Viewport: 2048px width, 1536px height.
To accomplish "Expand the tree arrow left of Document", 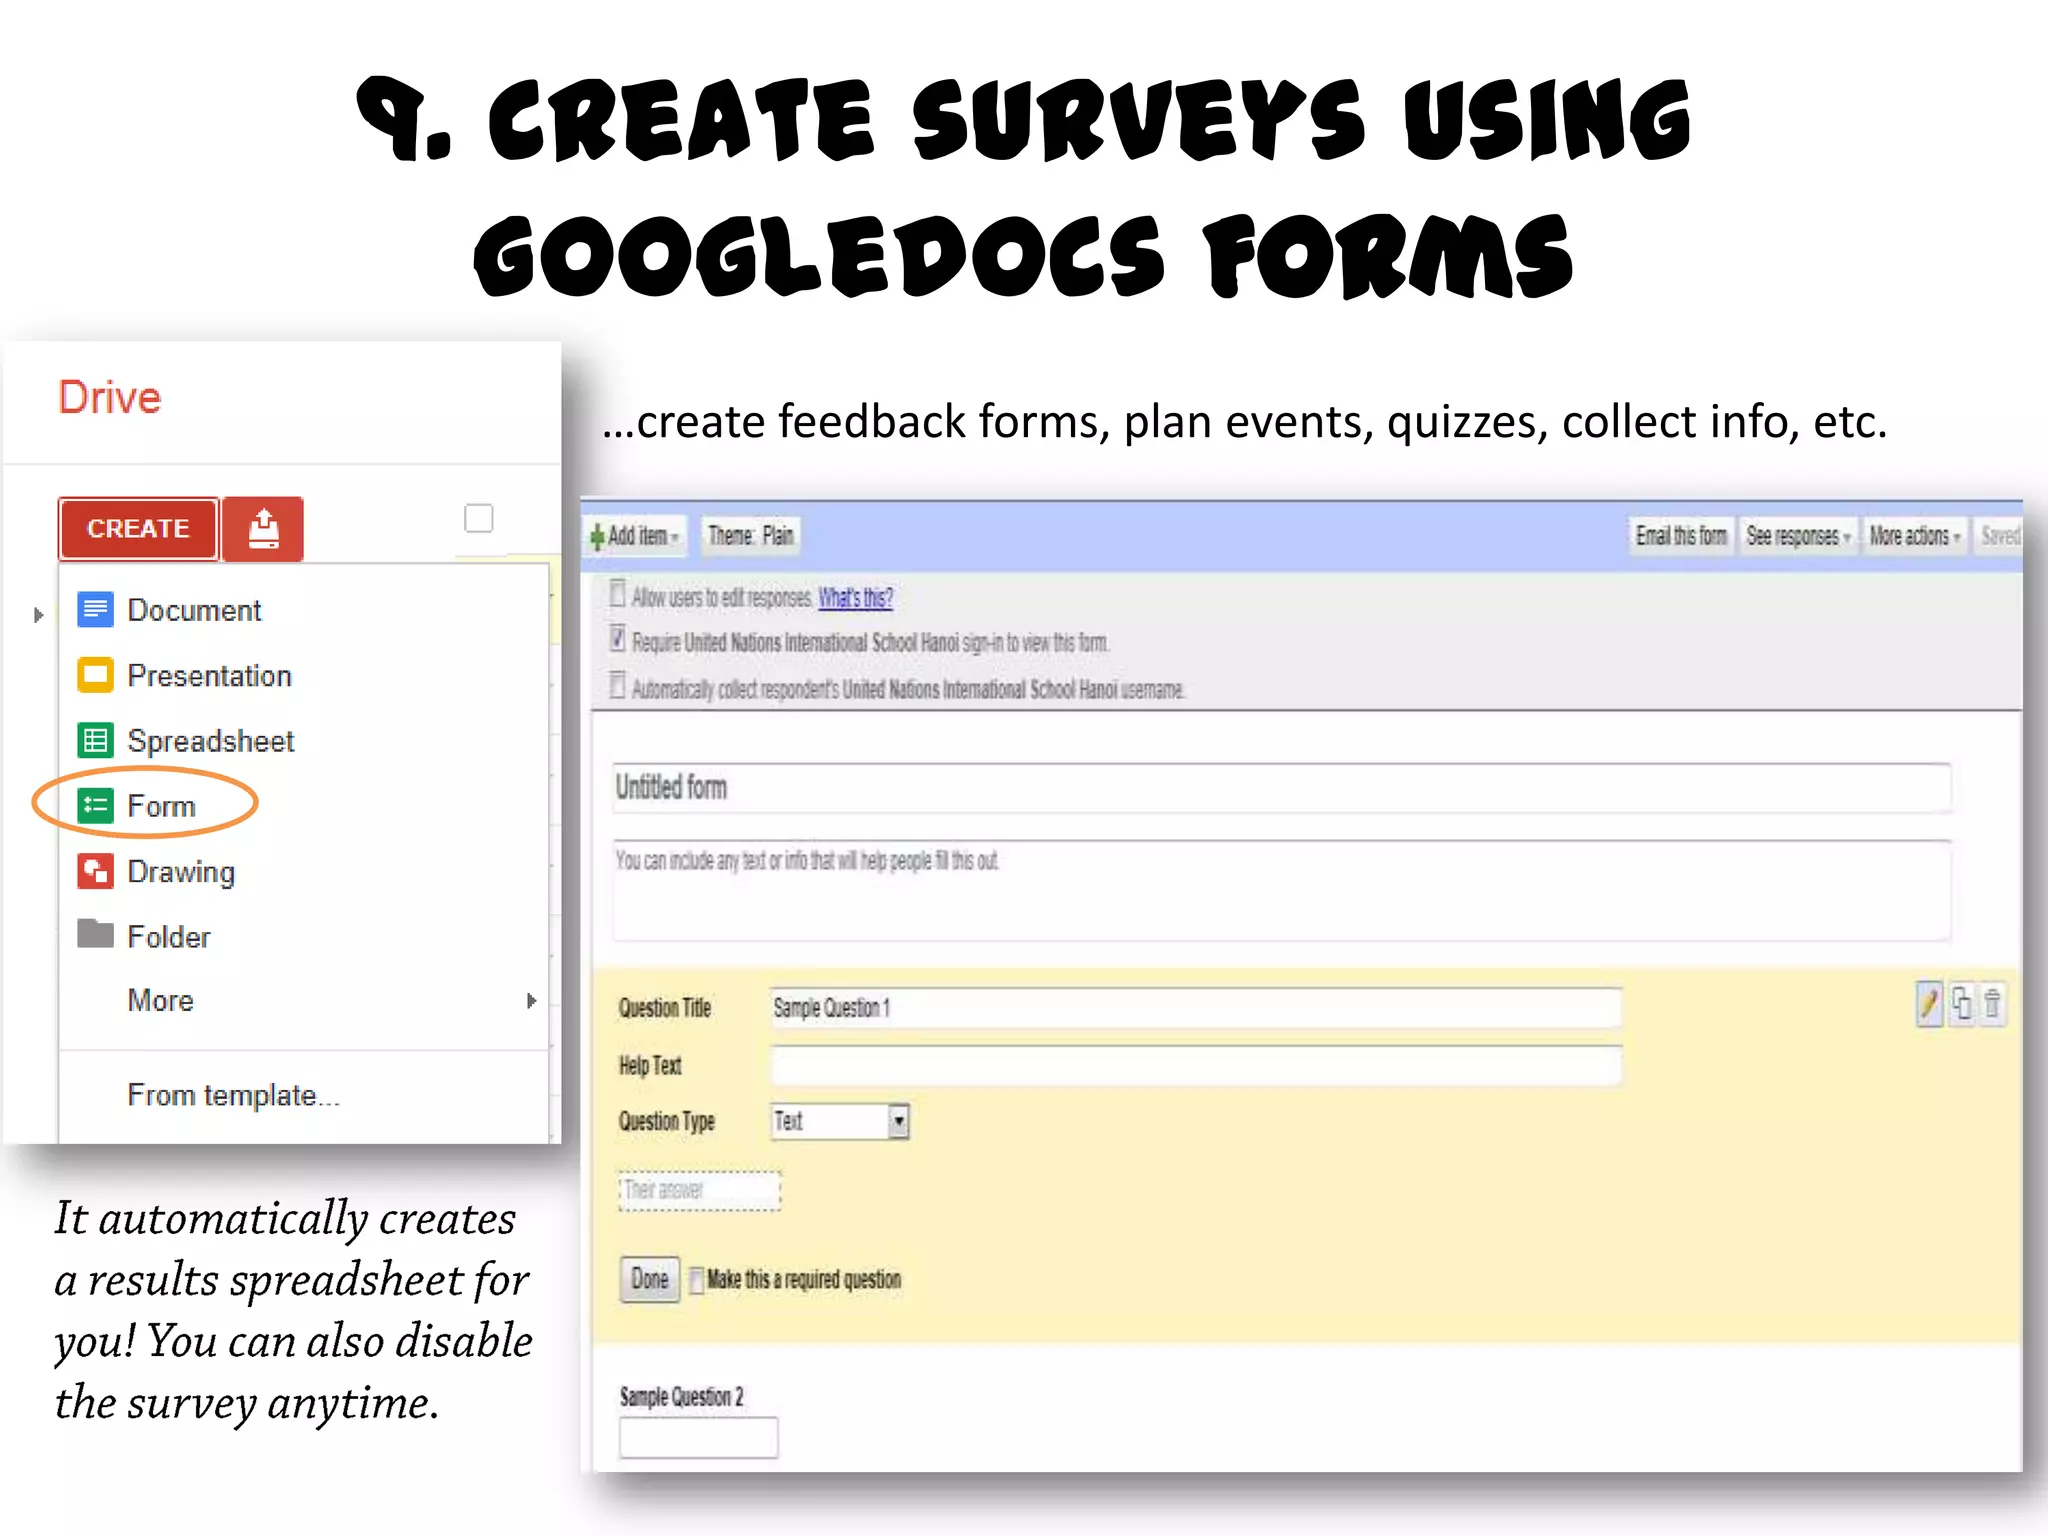I will (38, 615).
